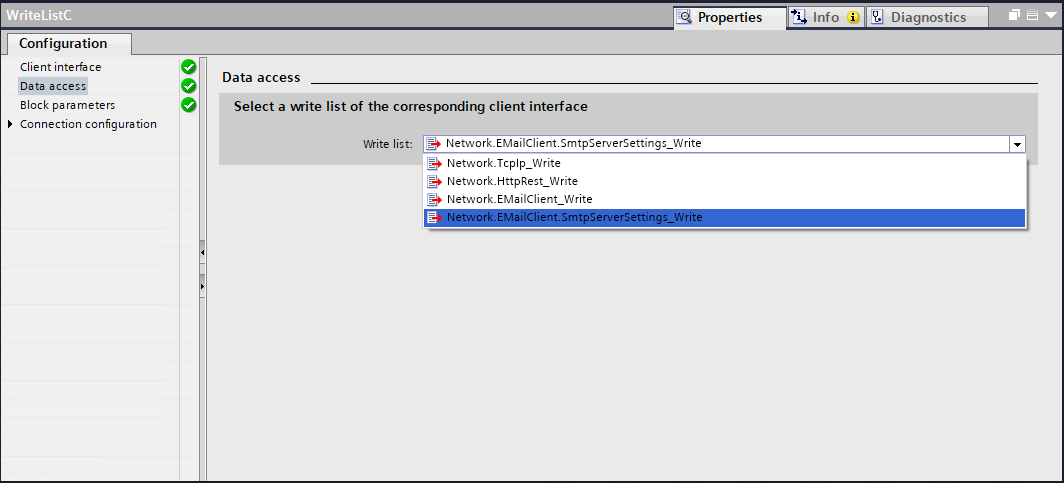Open the Write list dropdown arrow
The width and height of the screenshot is (1064, 483).
1017,145
